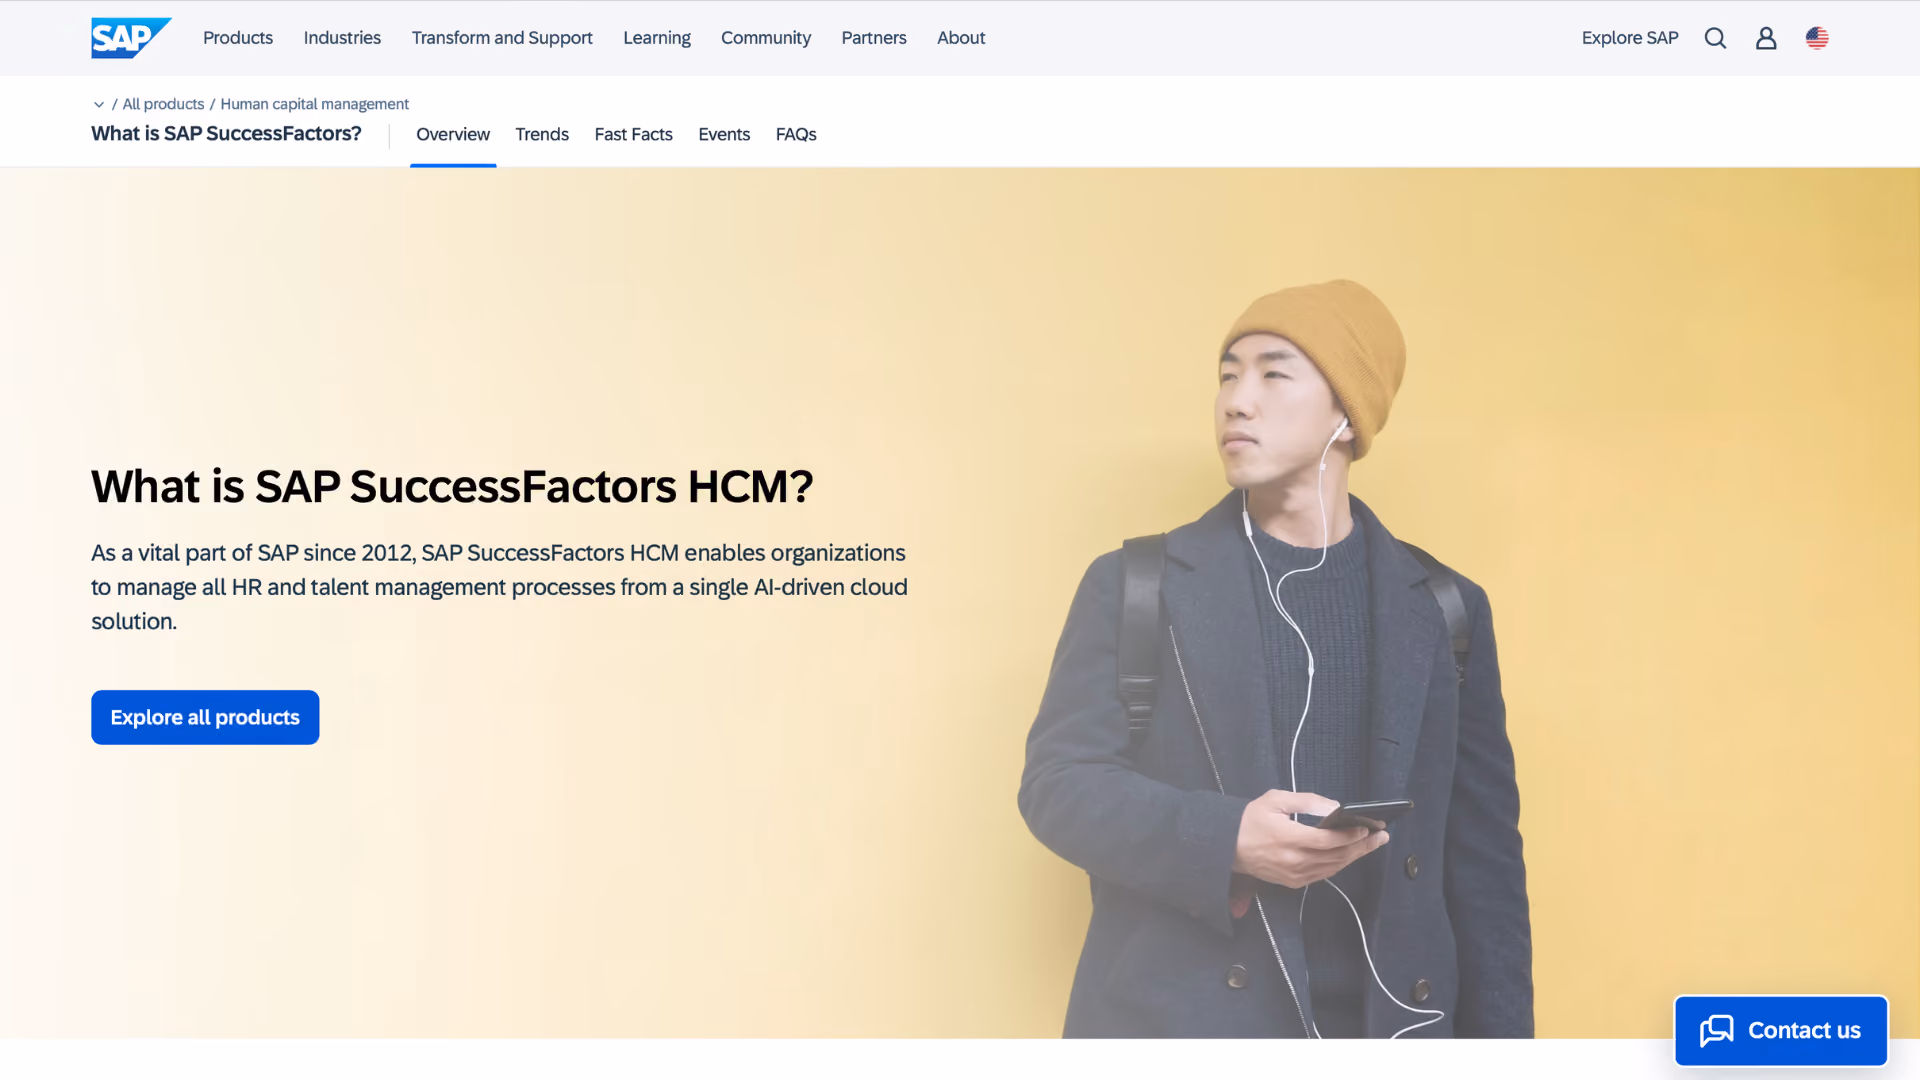The image size is (1920, 1080).
Task: Open the About menu
Action: (x=961, y=38)
